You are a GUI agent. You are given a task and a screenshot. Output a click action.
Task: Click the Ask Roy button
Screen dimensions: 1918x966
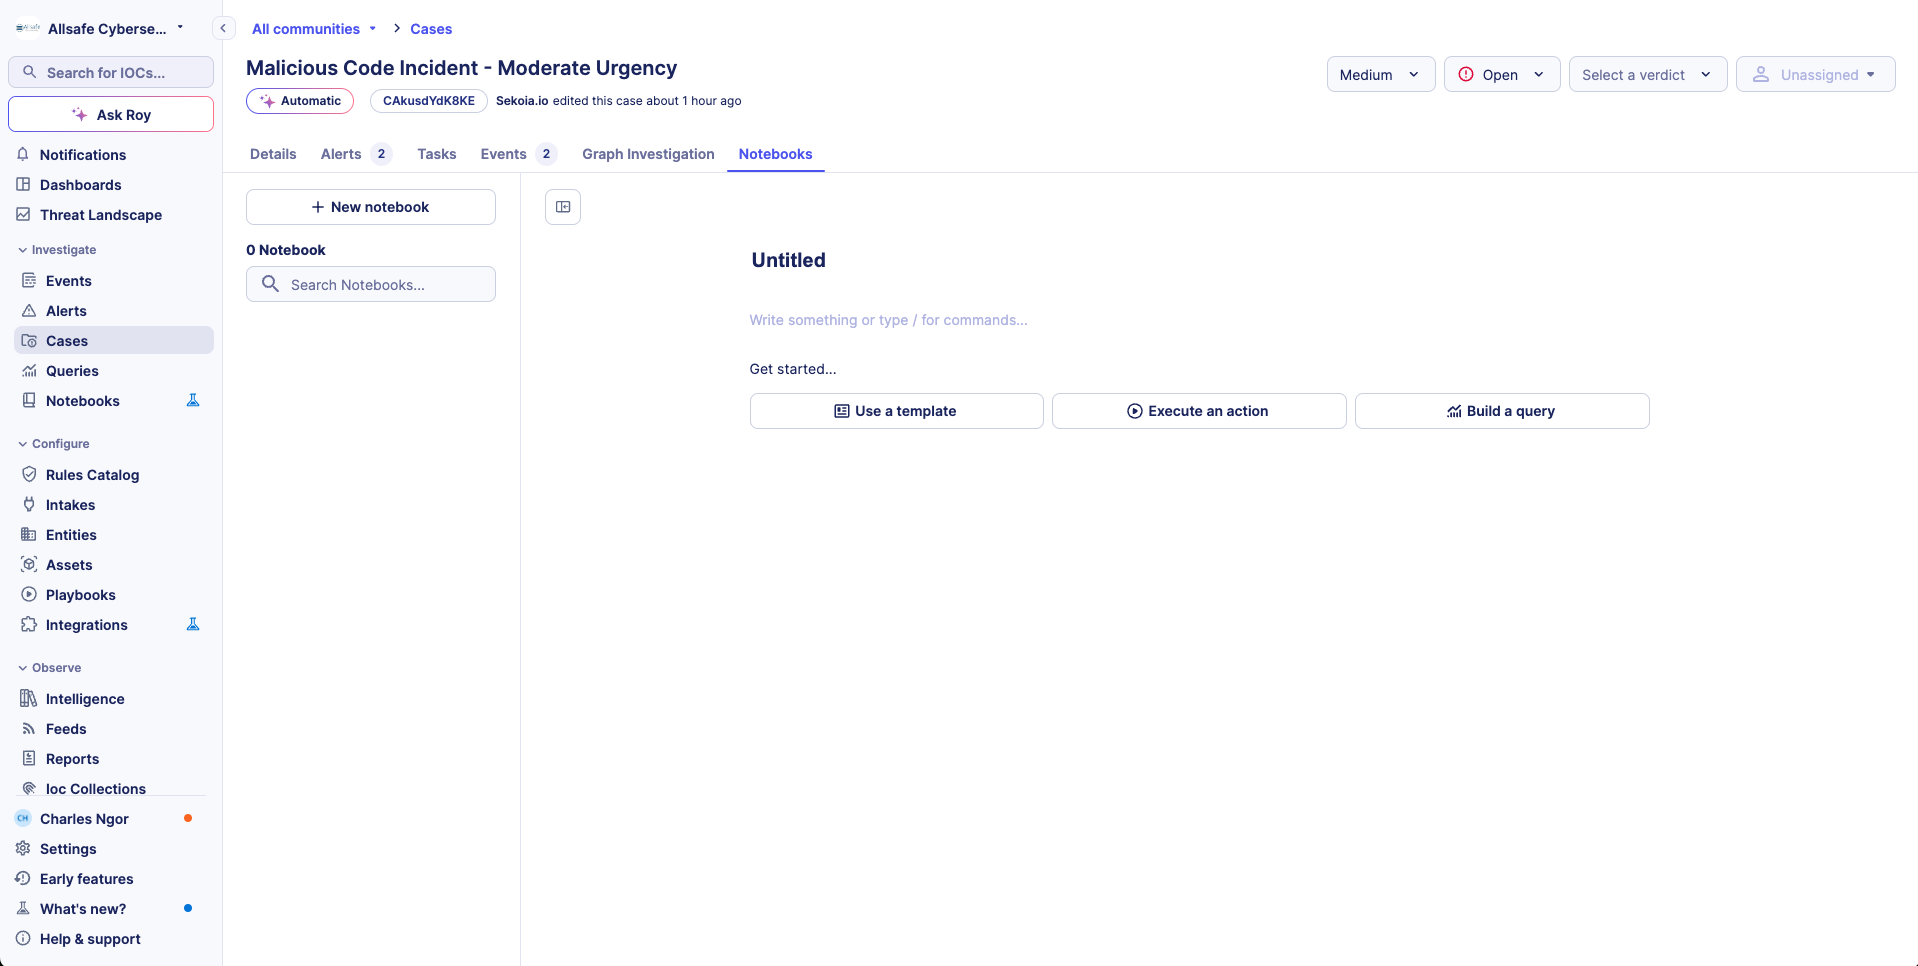111,114
